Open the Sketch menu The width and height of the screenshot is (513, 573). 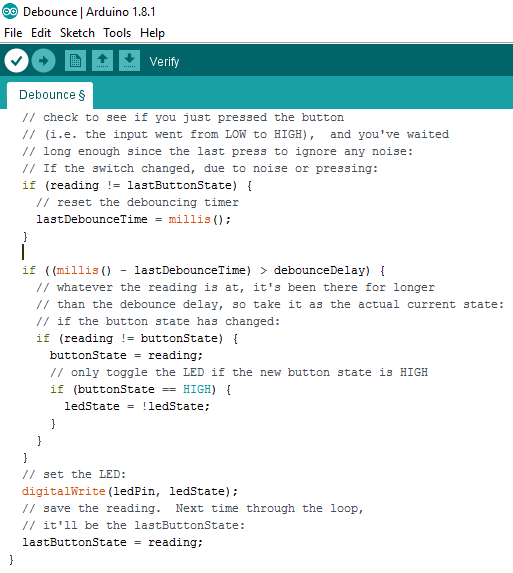coord(77,33)
